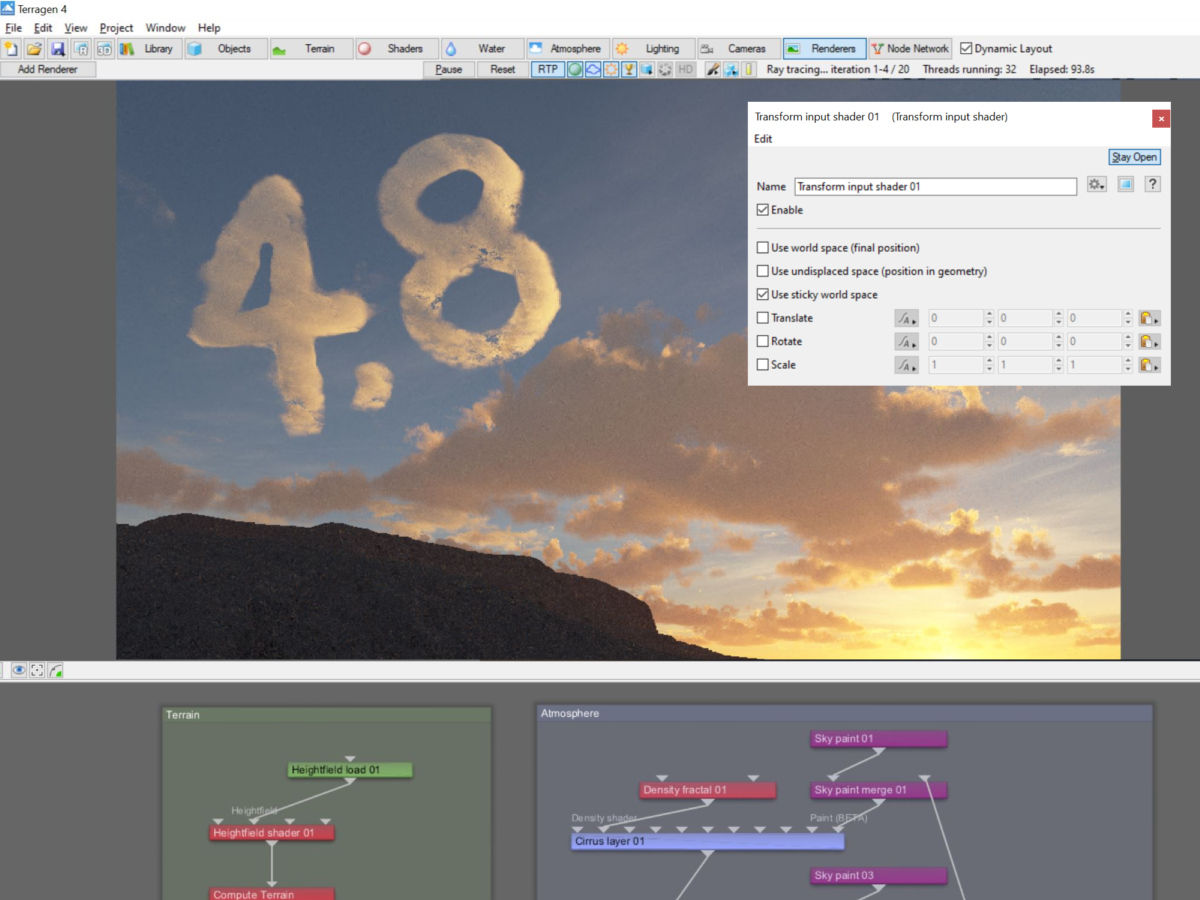Collapse the Cirrus layer 01 node

tap(705, 841)
